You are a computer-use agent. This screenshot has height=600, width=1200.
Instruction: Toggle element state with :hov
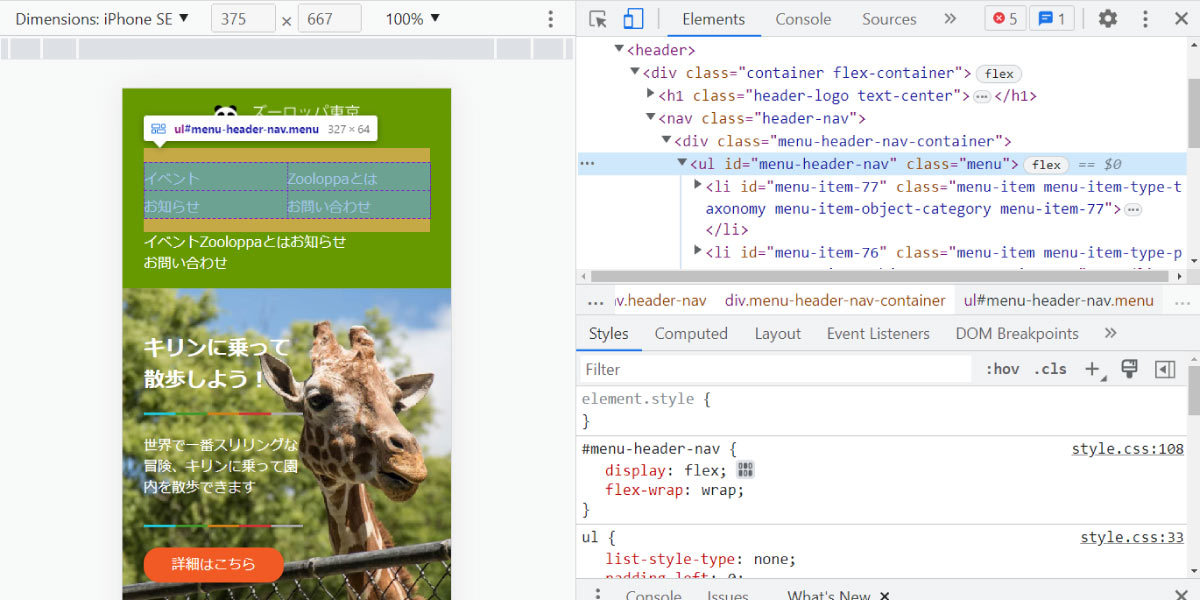pyautogui.click(x=1002, y=369)
